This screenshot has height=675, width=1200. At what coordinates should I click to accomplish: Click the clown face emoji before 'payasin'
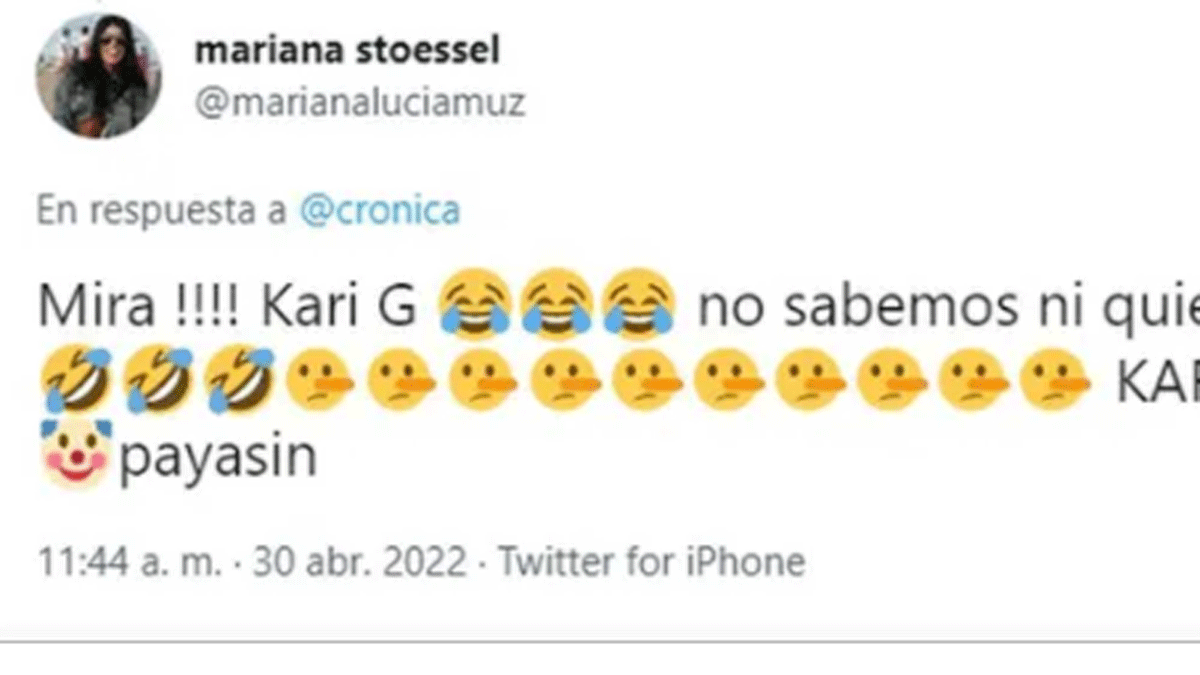(73, 457)
